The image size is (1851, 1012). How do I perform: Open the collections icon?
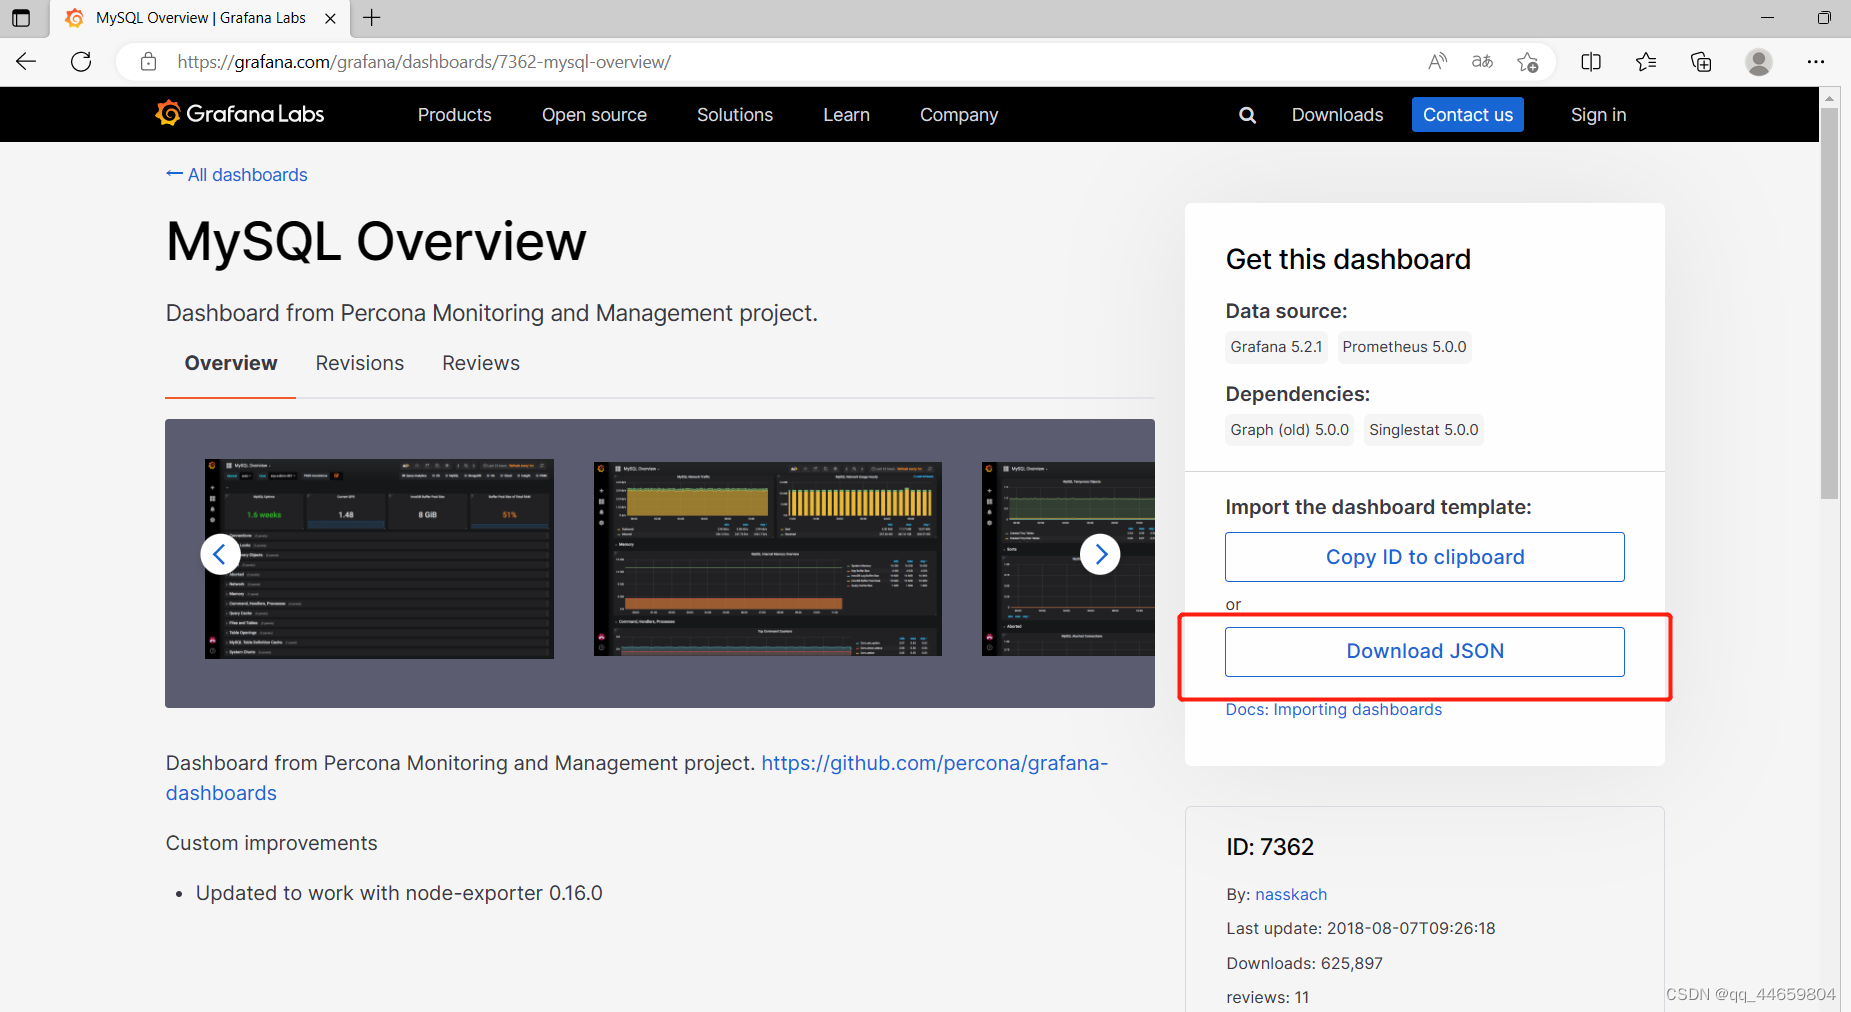tap(1701, 62)
